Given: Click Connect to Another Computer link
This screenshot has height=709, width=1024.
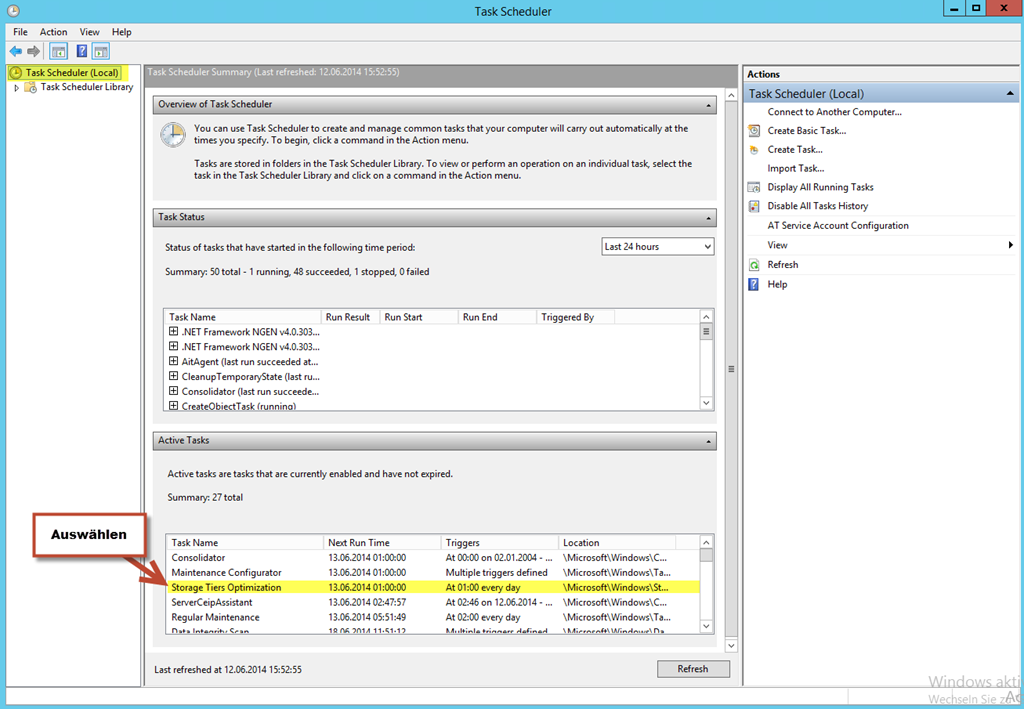Looking at the screenshot, I should (835, 112).
